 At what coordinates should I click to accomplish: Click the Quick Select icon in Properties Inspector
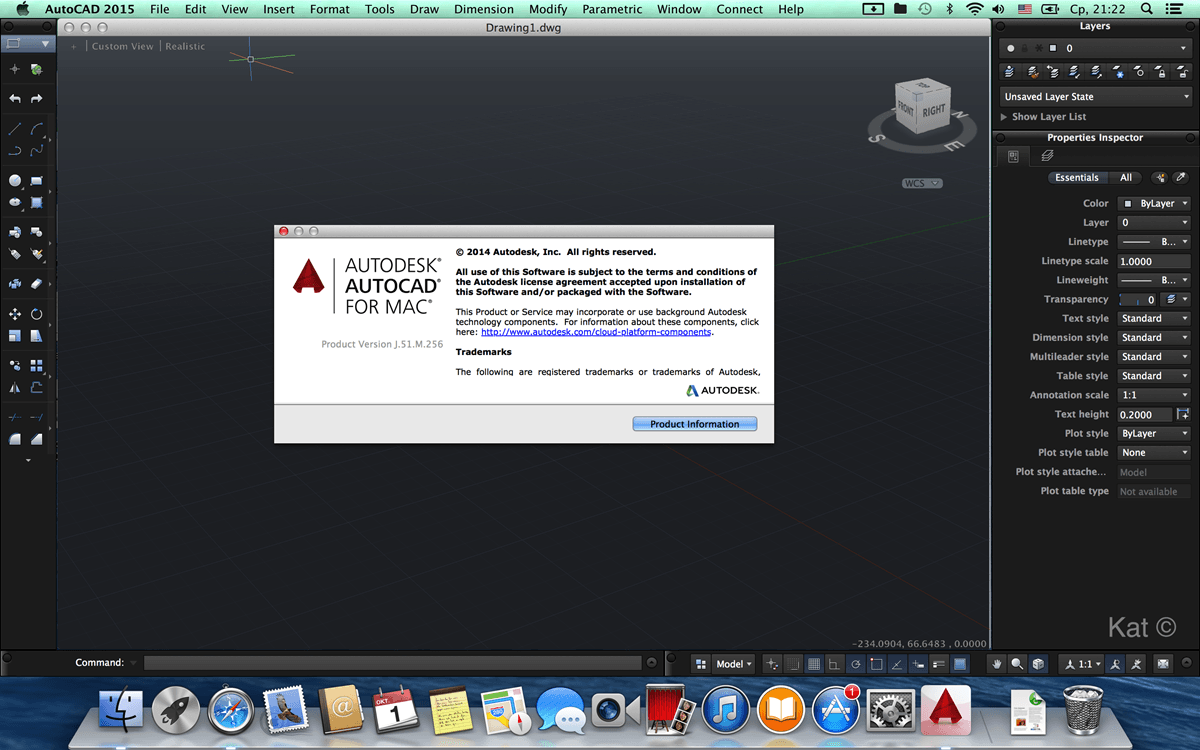click(x=1160, y=177)
